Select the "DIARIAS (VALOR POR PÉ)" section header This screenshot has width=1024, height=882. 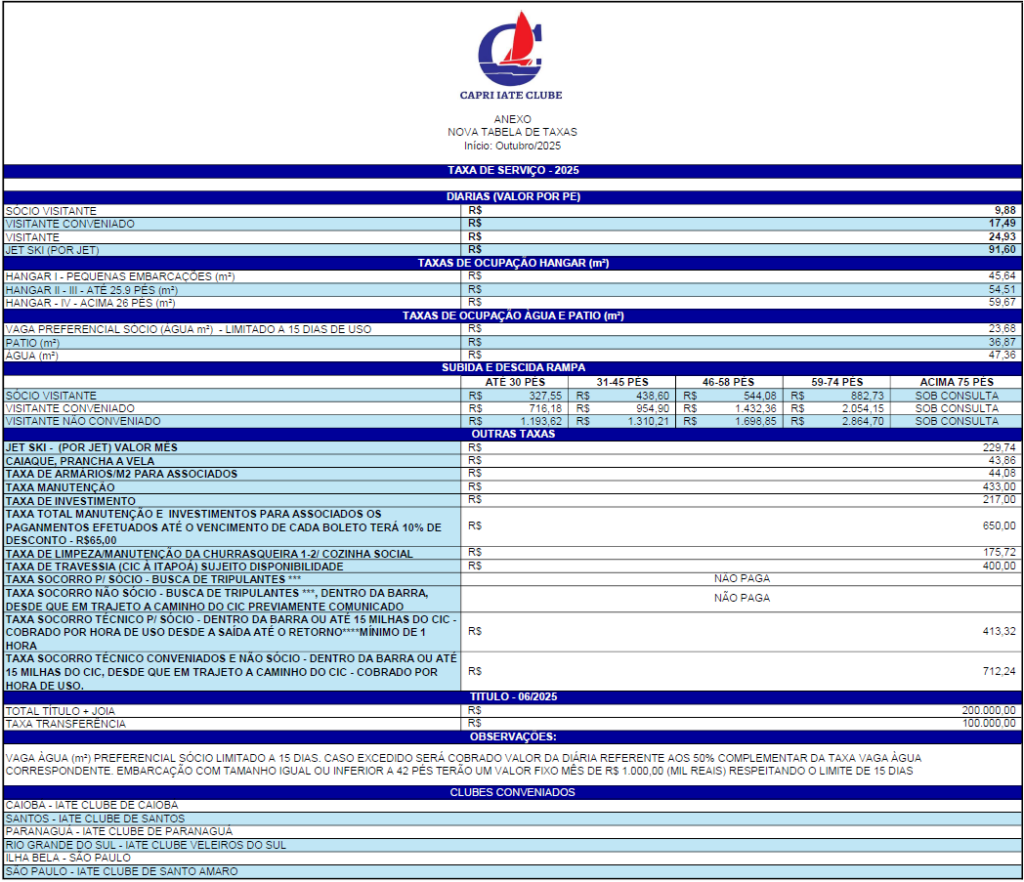pyautogui.click(x=512, y=197)
